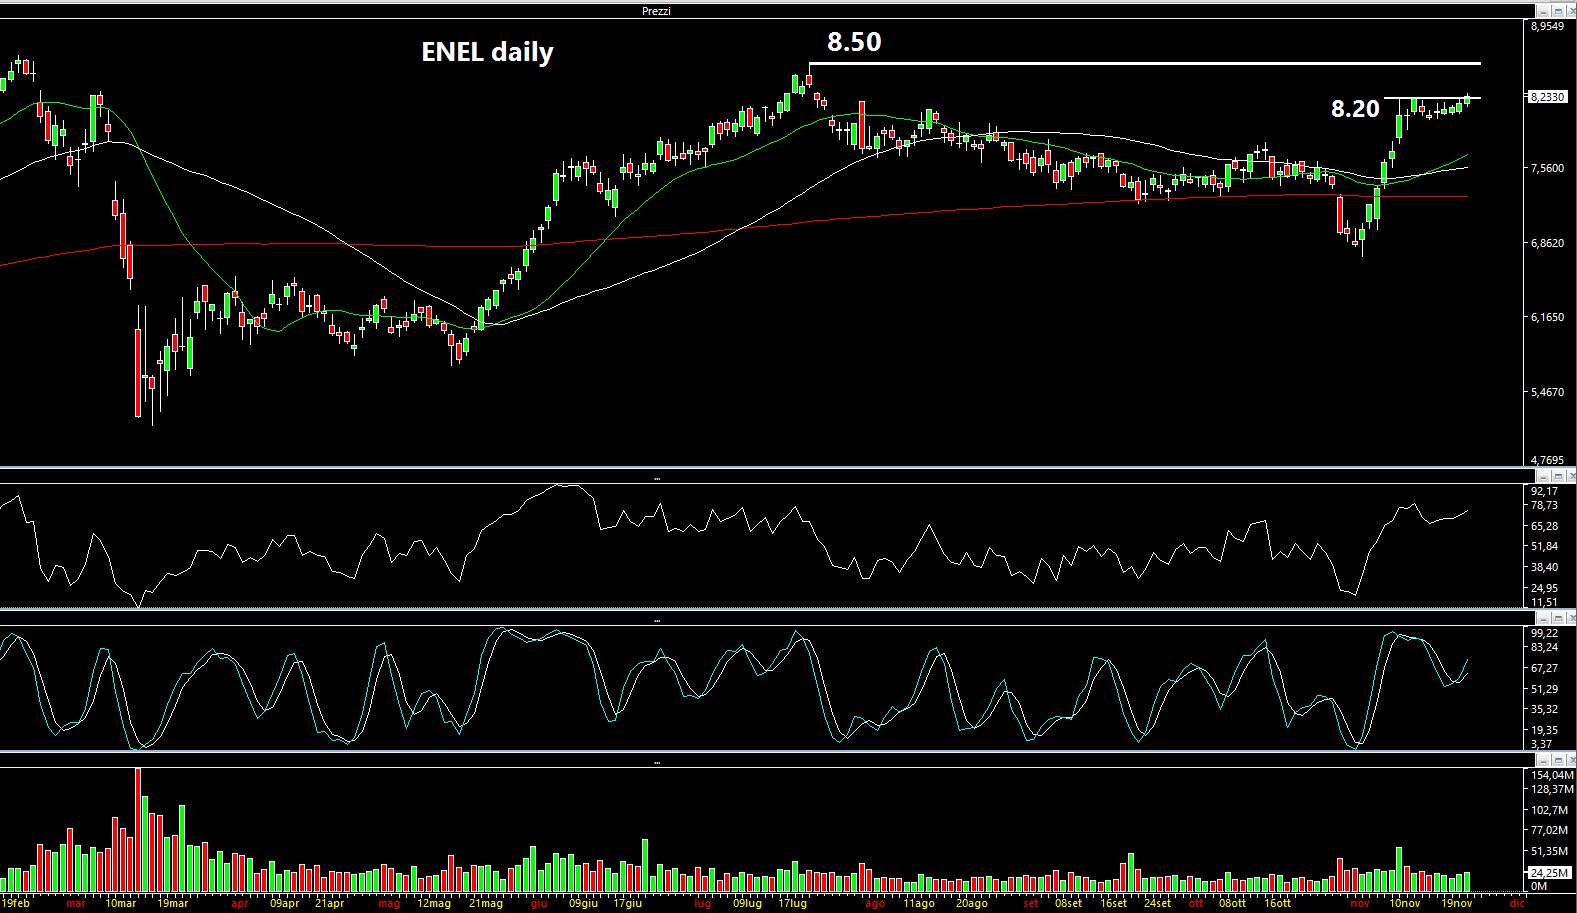This screenshot has height=913, width=1577.
Task: Click the 51,84 RSI scale value
Action: click(1544, 546)
